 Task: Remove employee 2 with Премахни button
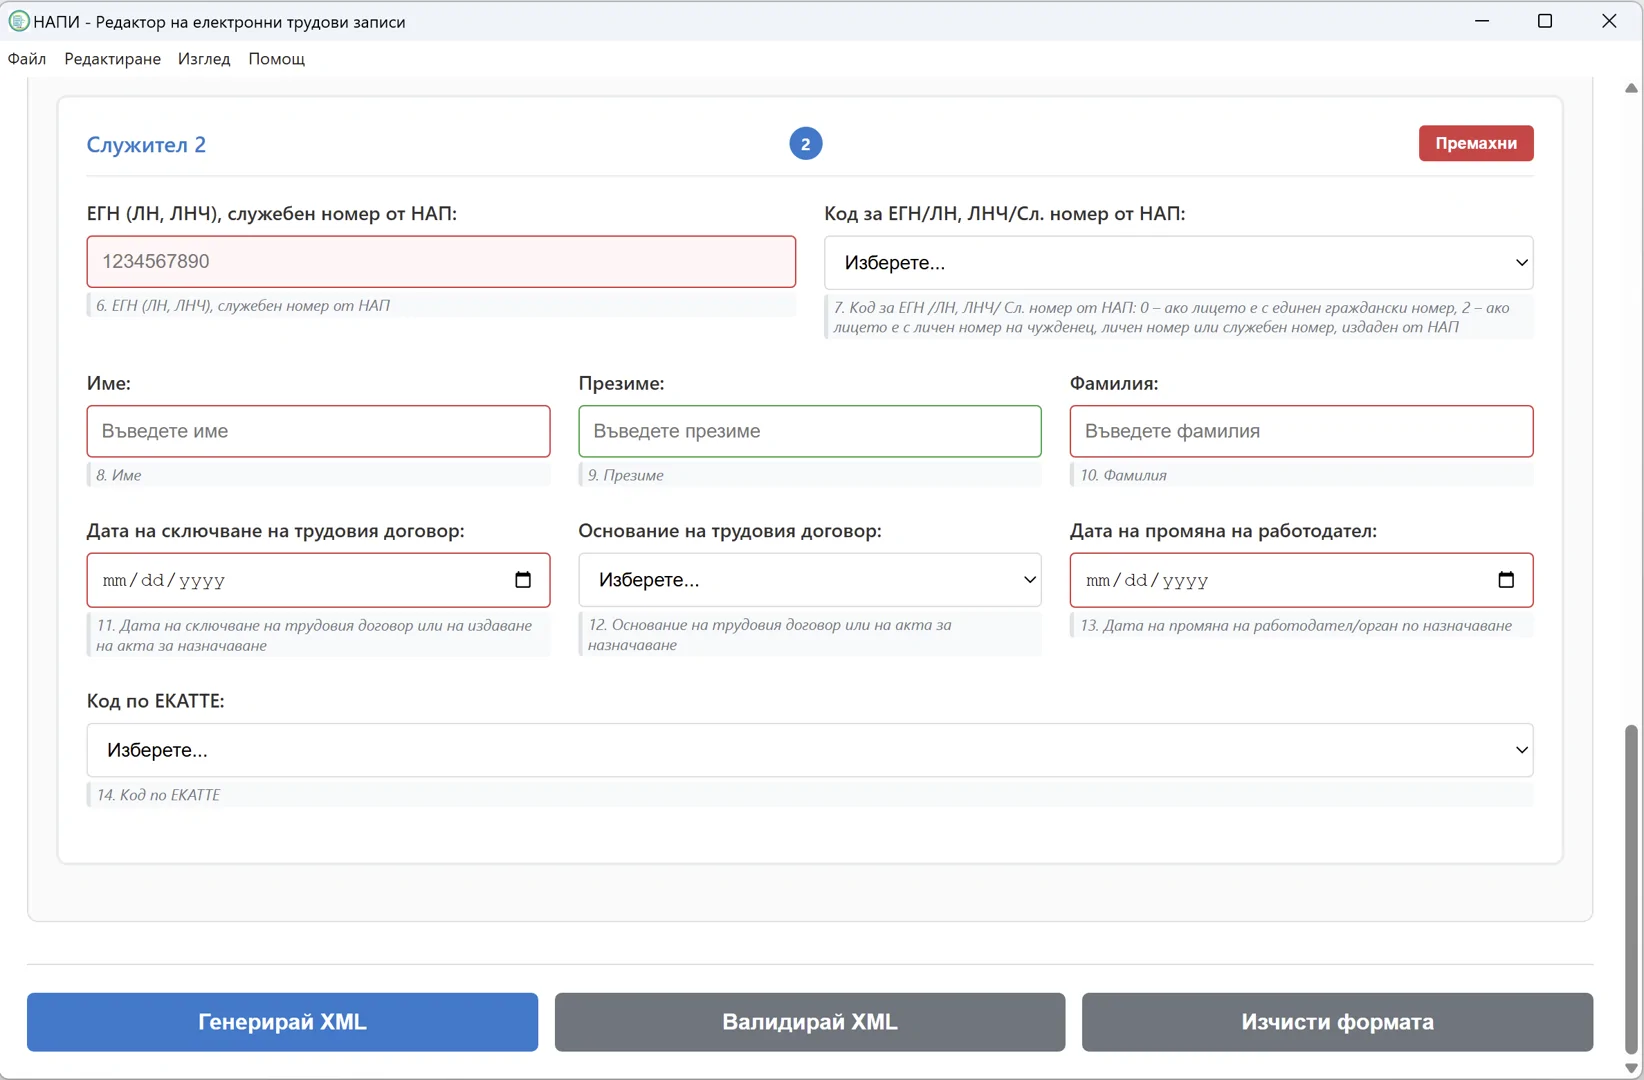point(1475,143)
